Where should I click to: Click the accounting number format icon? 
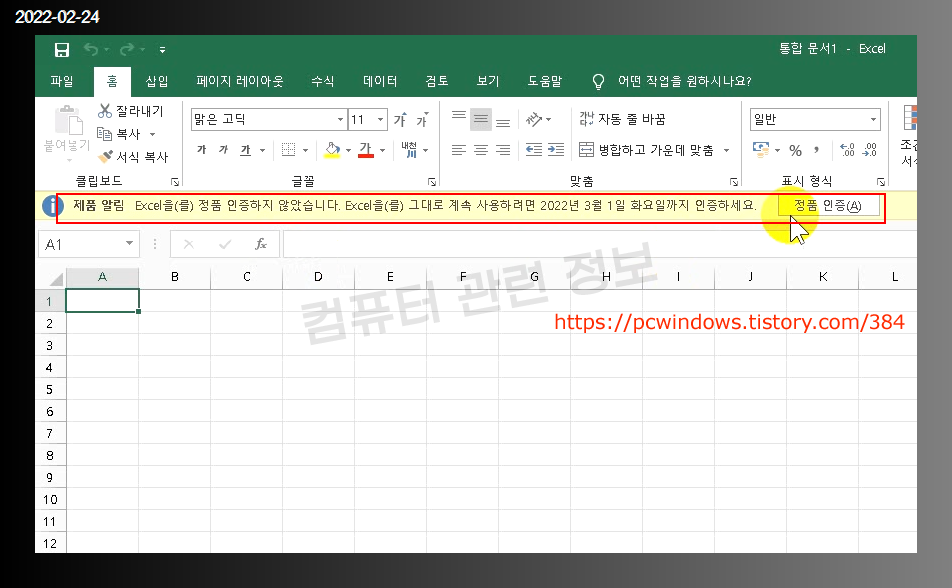(x=761, y=149)
